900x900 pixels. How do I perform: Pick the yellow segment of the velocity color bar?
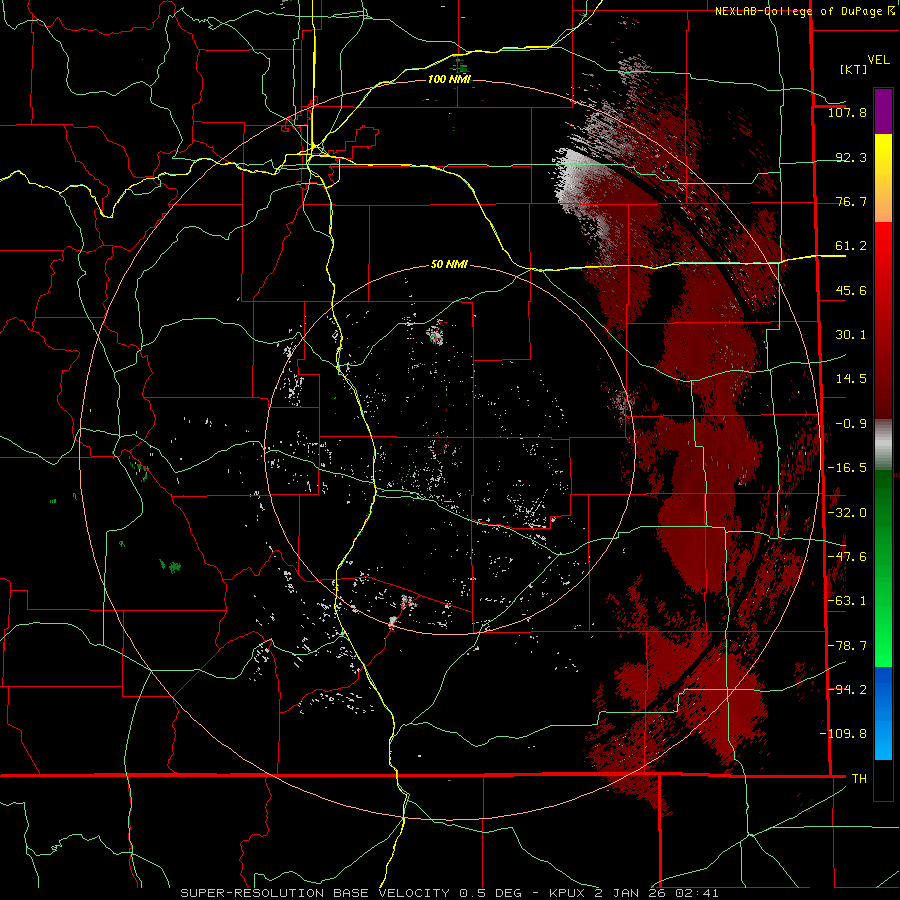pos(883,155)
